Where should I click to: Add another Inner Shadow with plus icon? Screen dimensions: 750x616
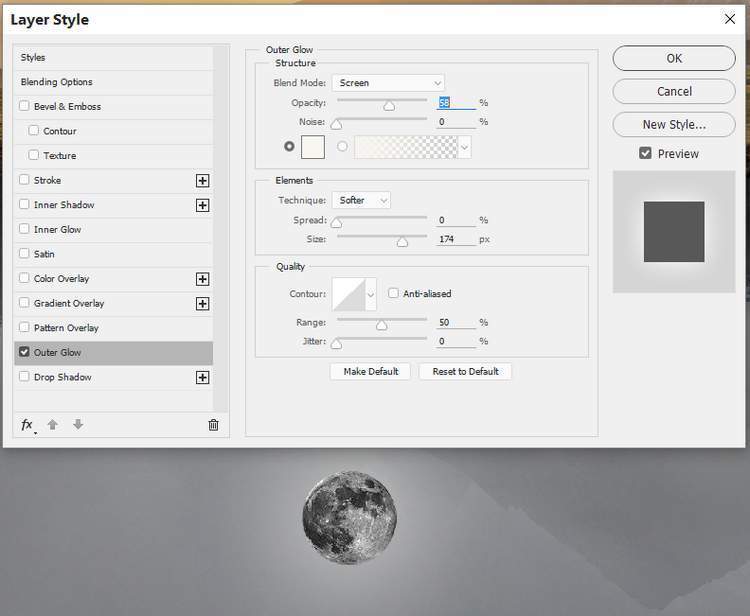point(202,205)
